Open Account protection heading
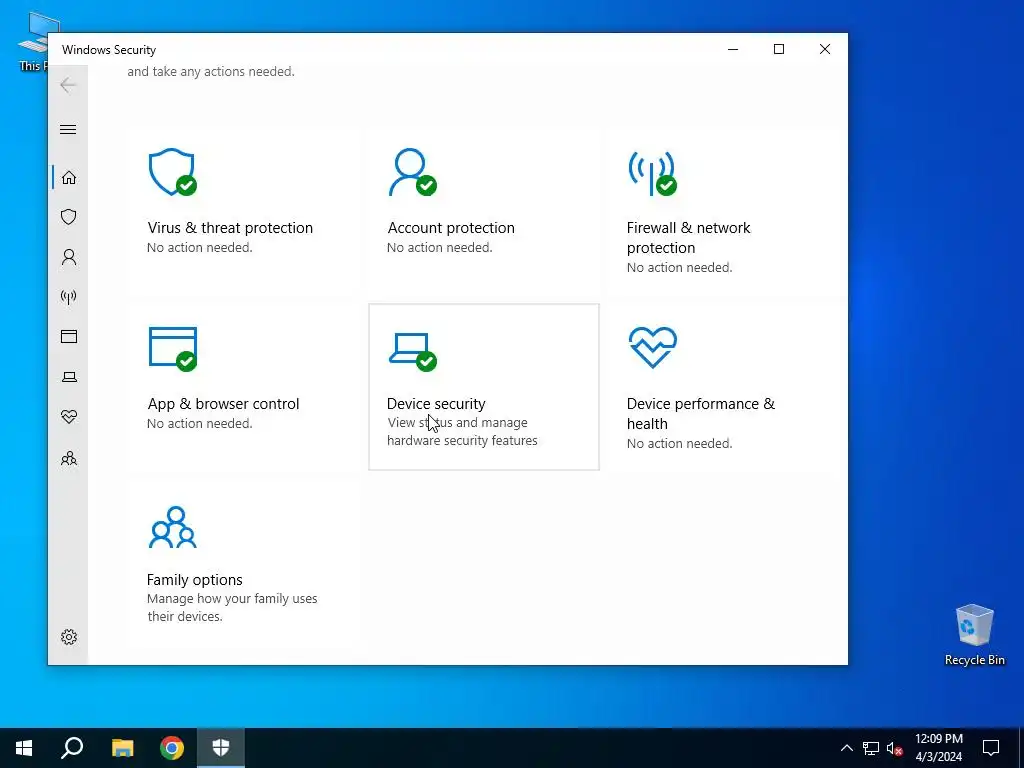Image resolution: width=1024 pixels, height=768 pixels. 451,228
